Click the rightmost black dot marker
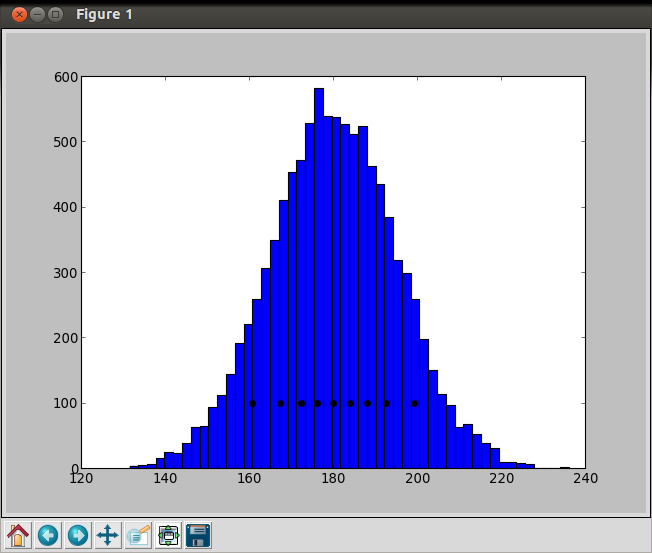This screenshot has height=553, width=652. (x=415, y=403)
